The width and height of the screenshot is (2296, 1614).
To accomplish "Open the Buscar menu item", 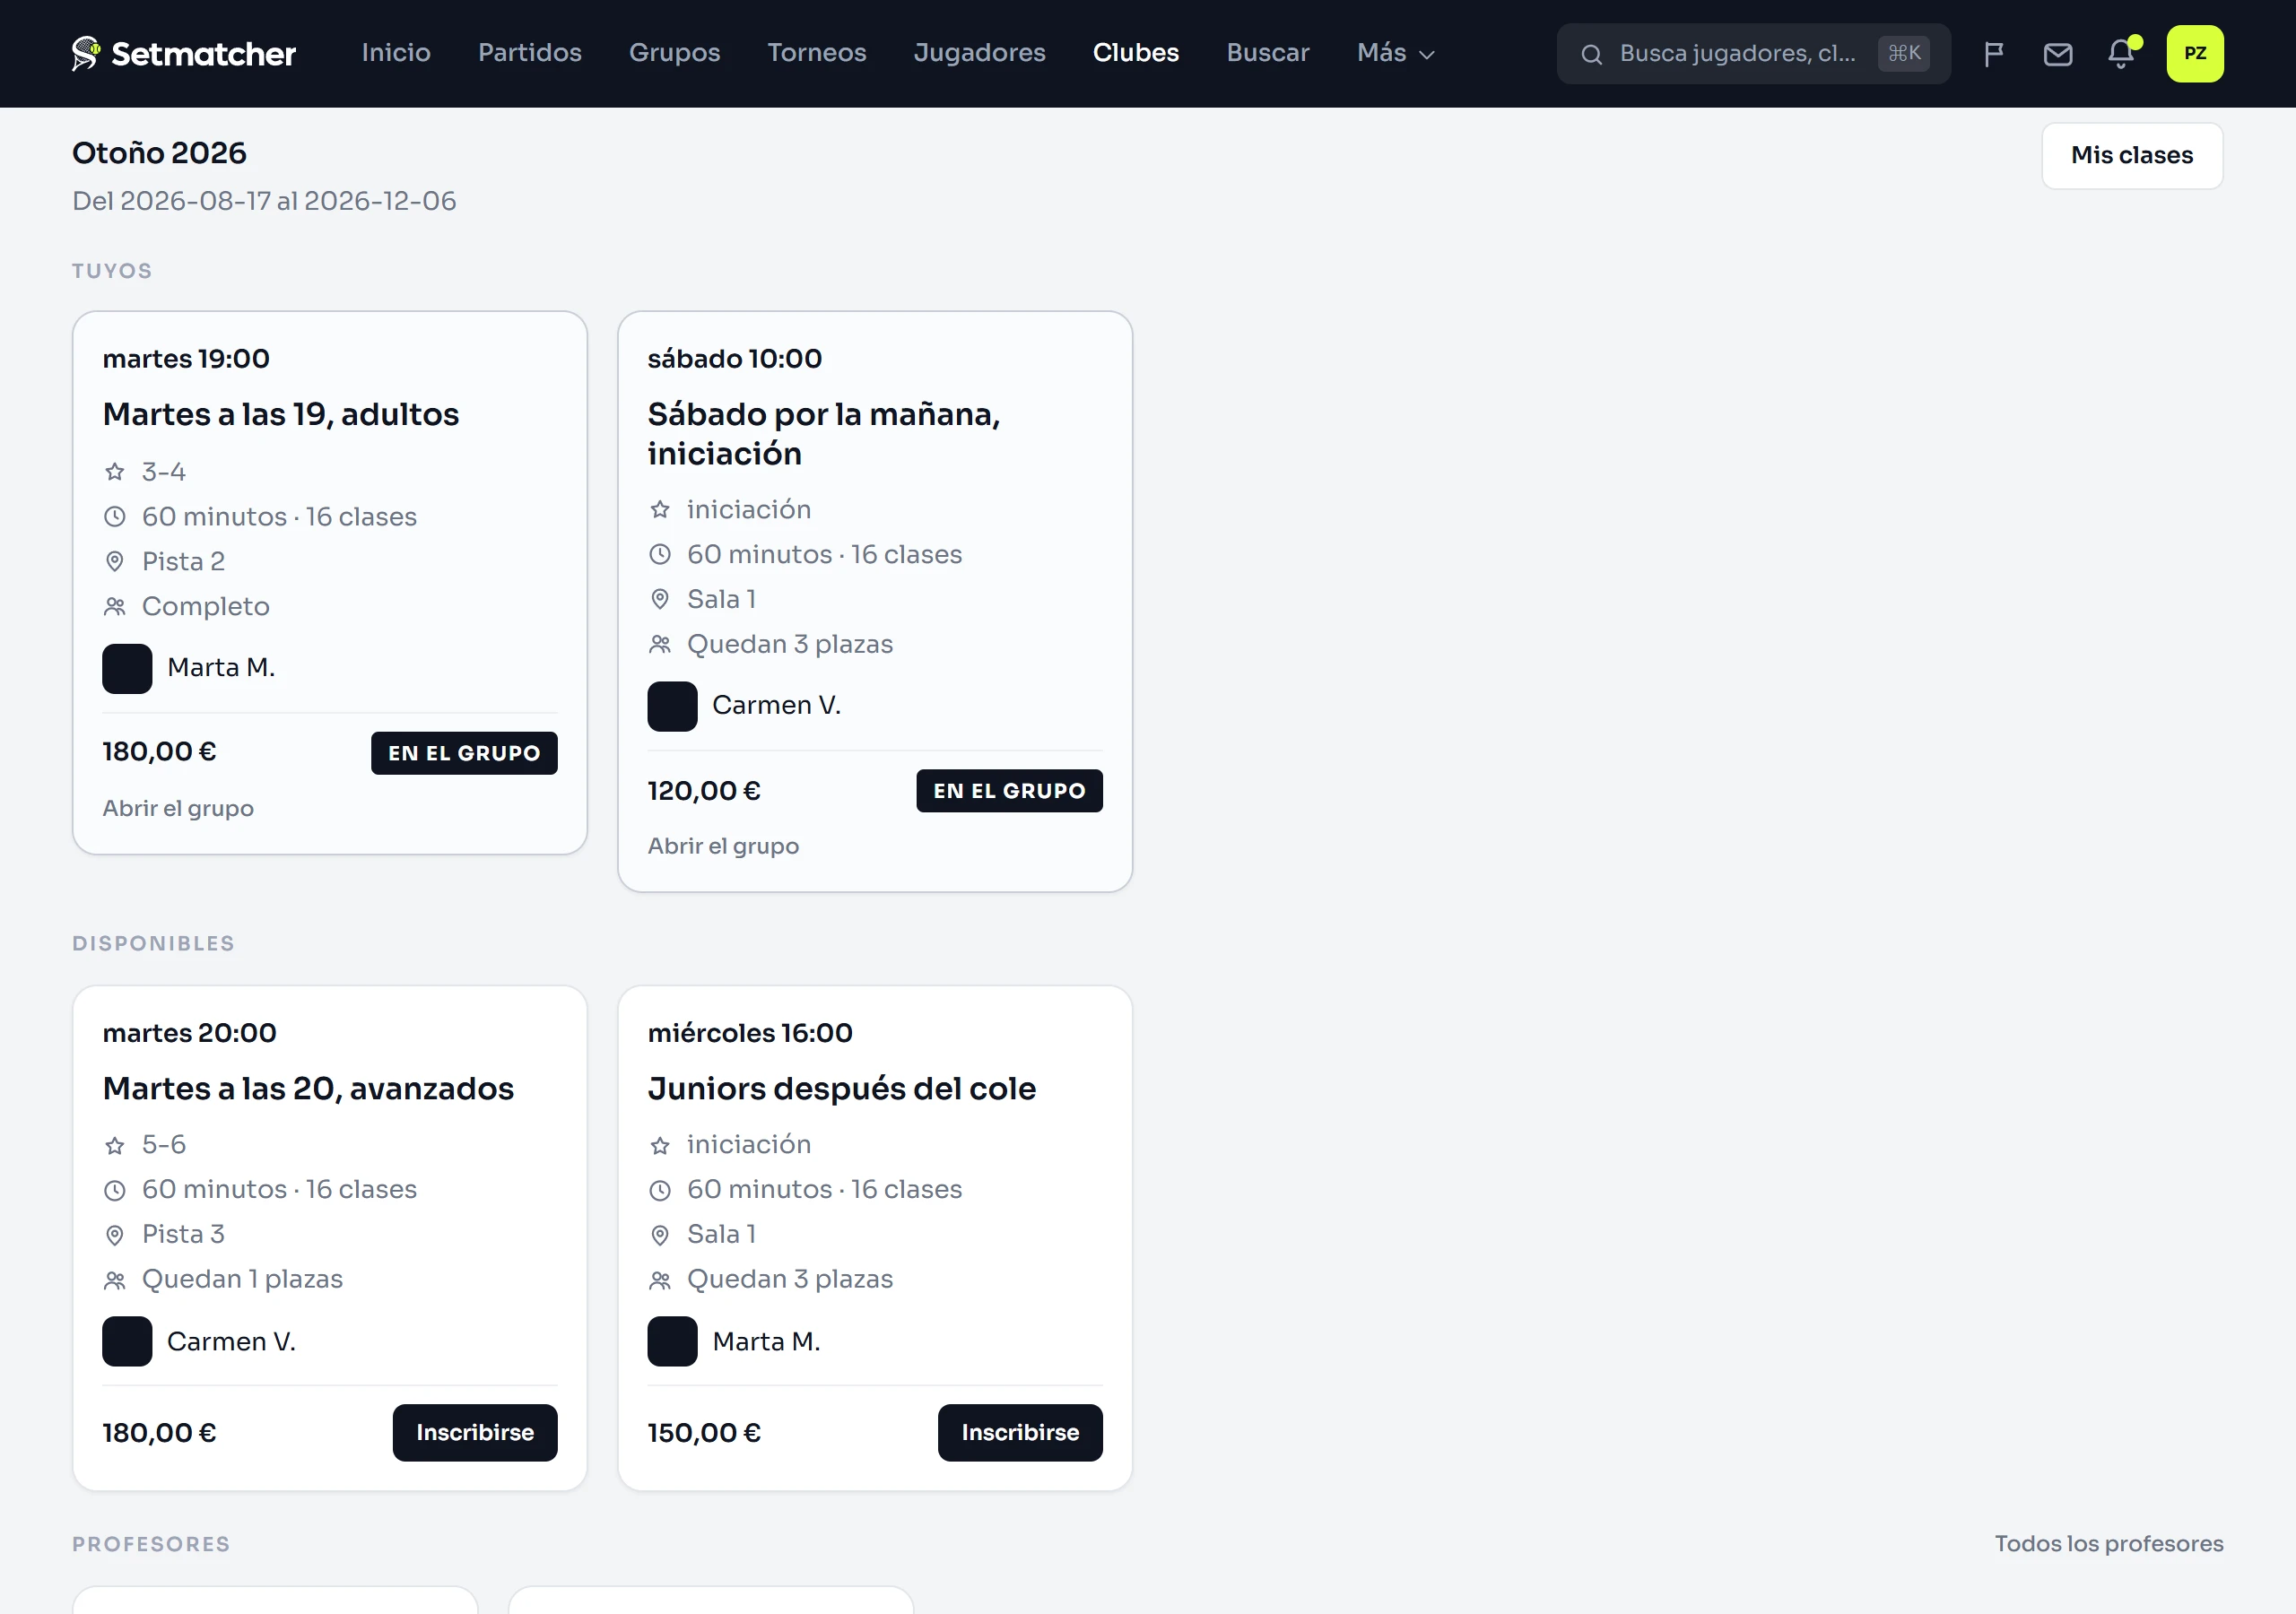I will (x=1268, y=53).
